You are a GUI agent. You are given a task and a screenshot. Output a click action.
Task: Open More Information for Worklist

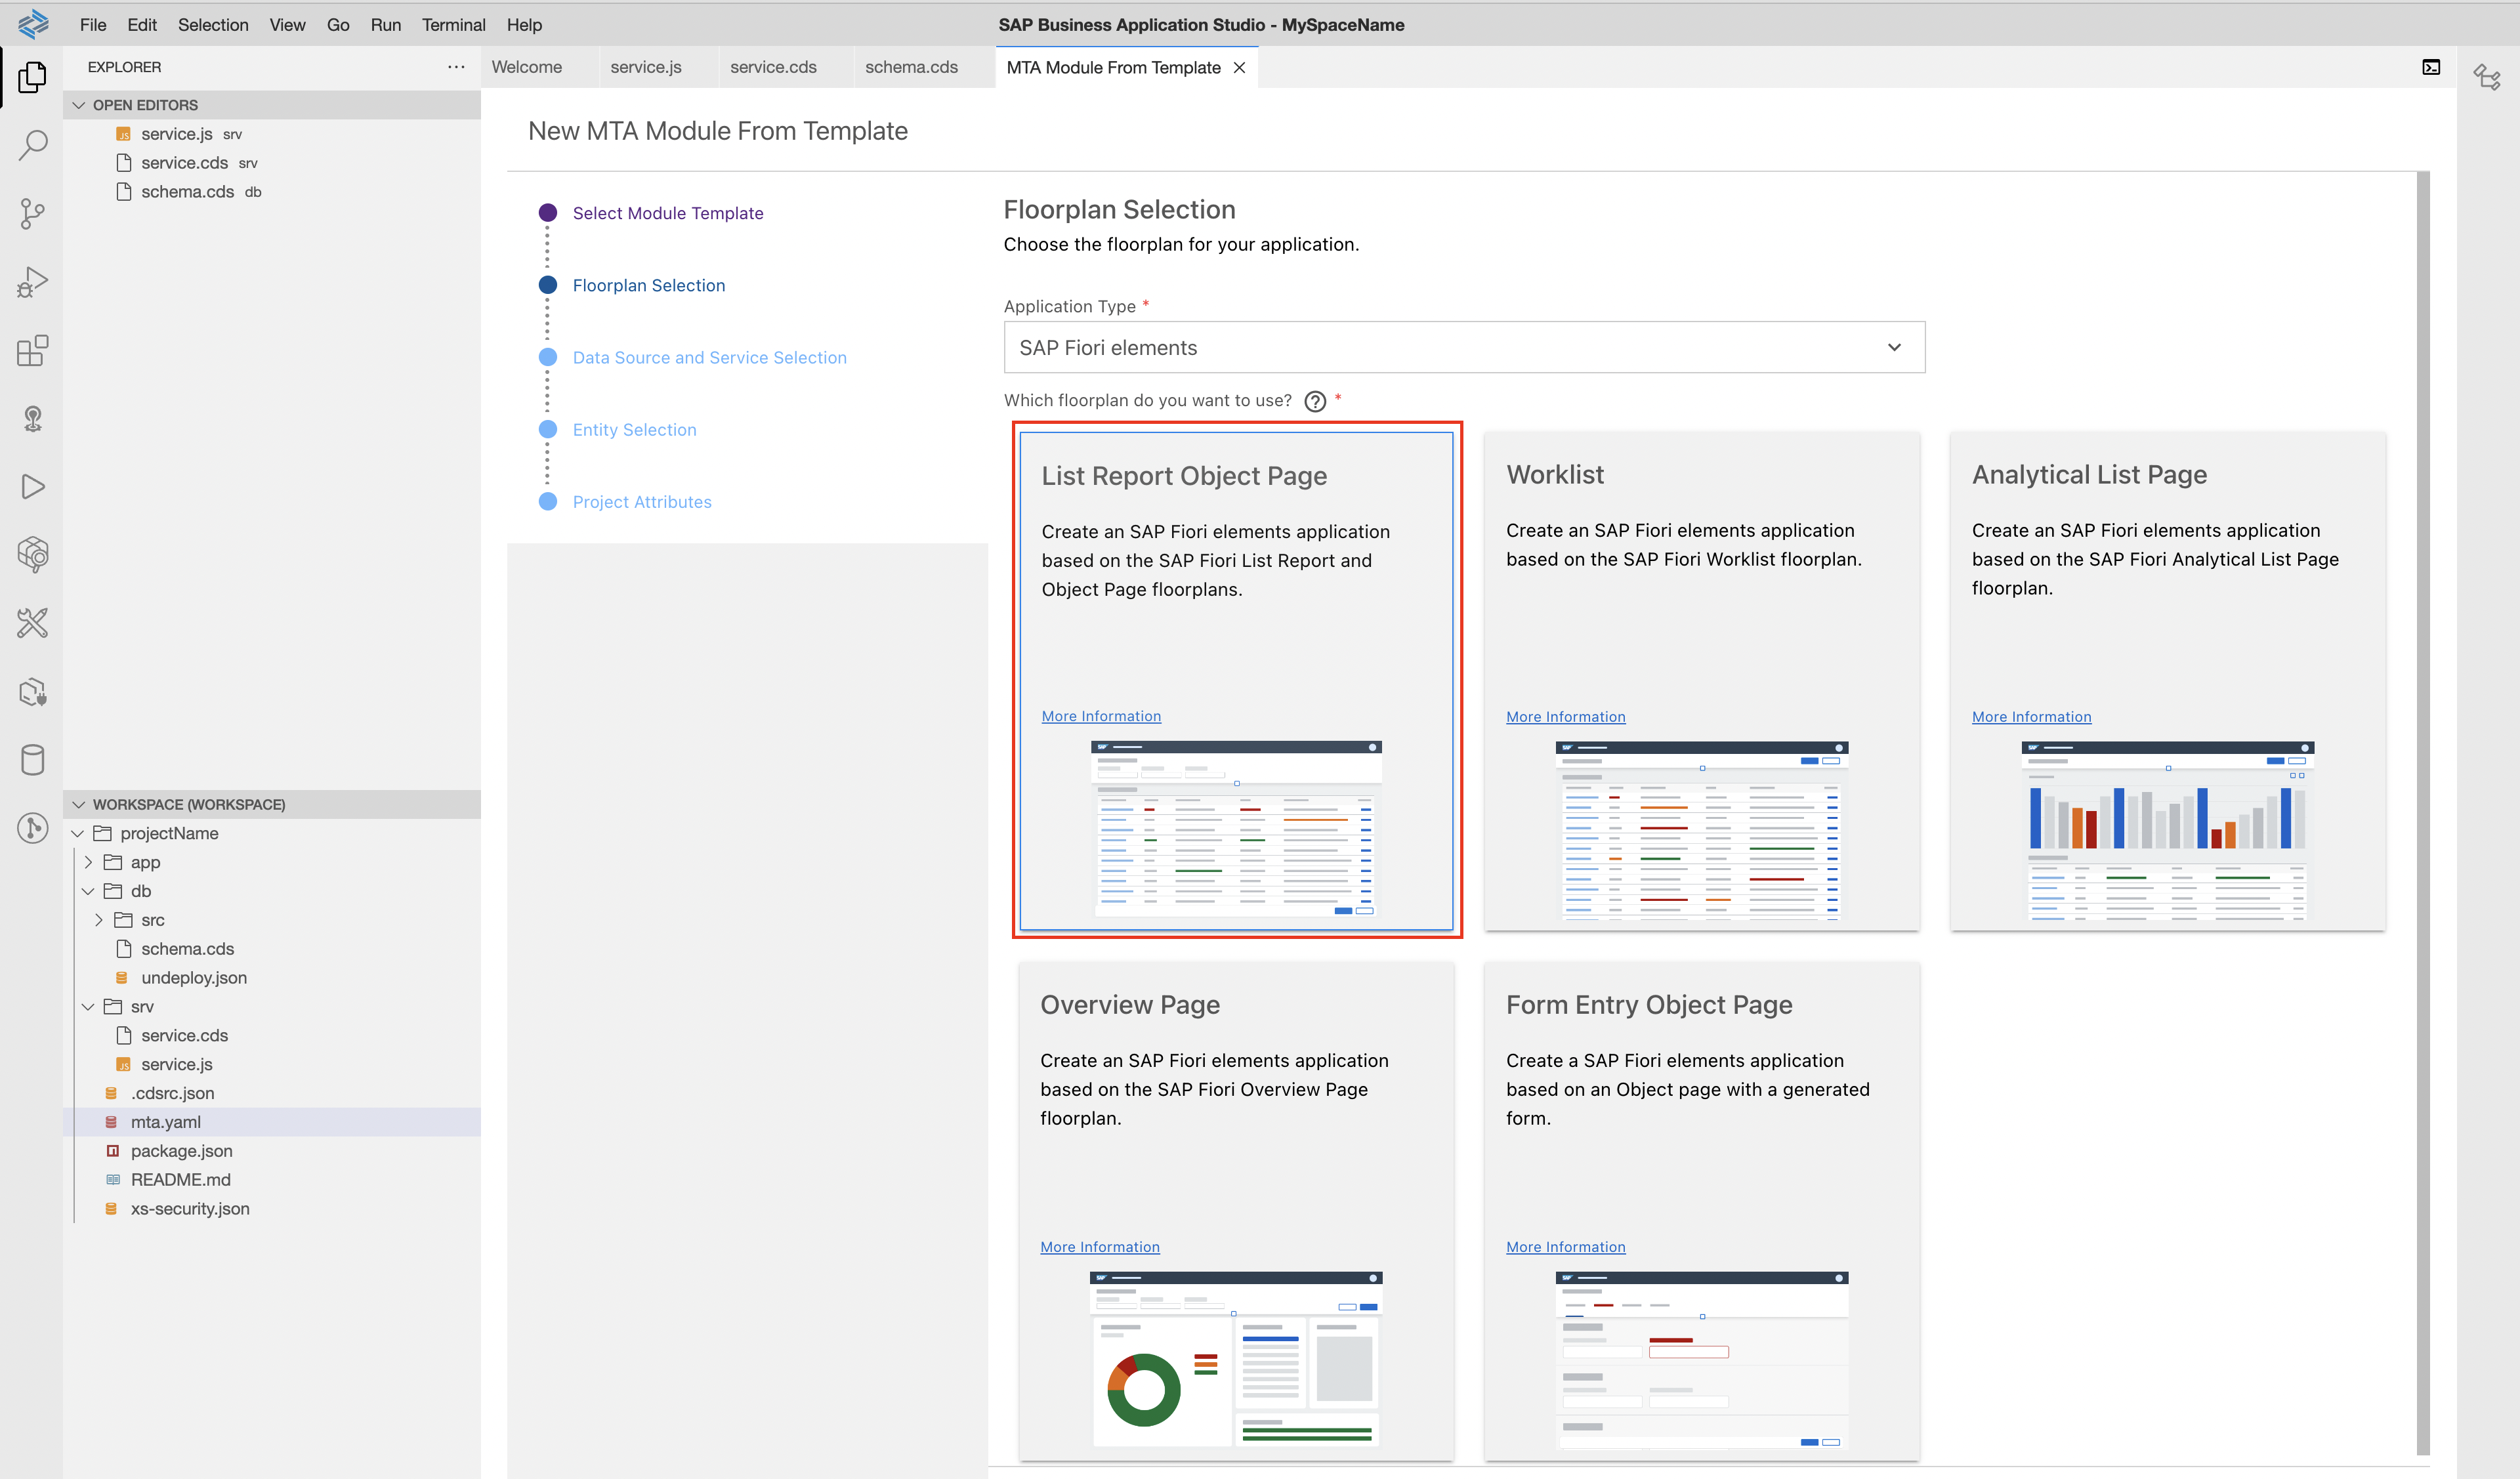point(1566,717)
